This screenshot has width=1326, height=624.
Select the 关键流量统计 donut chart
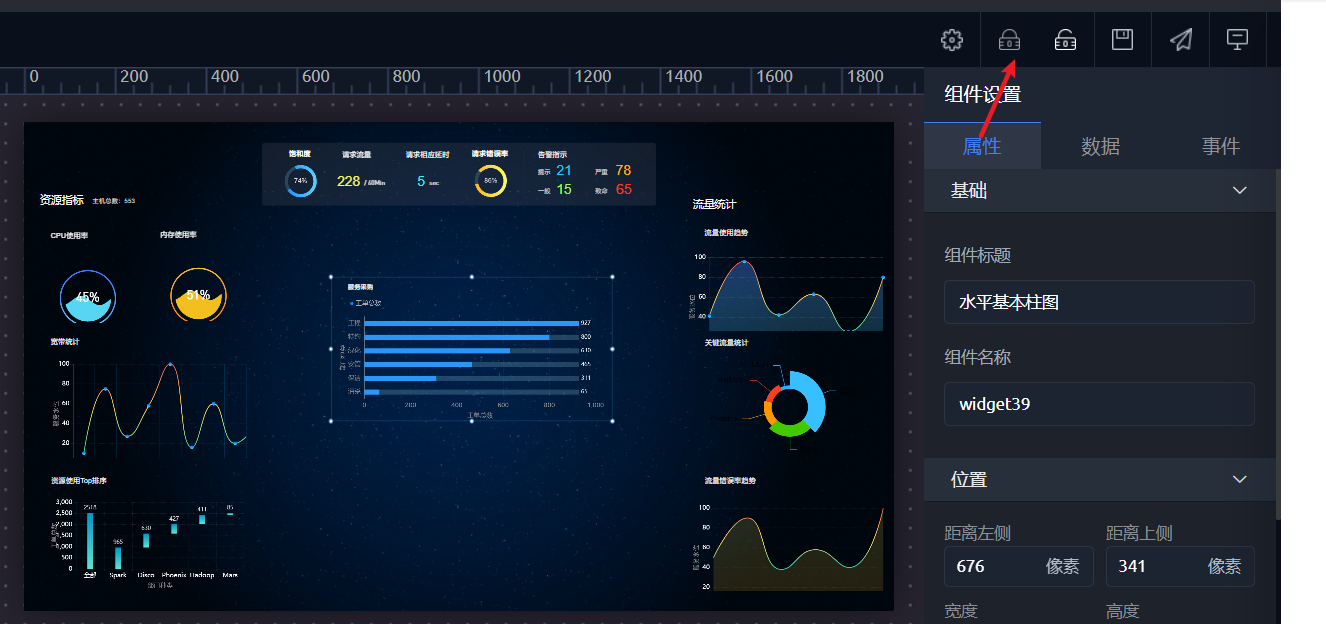pos(790,405)
